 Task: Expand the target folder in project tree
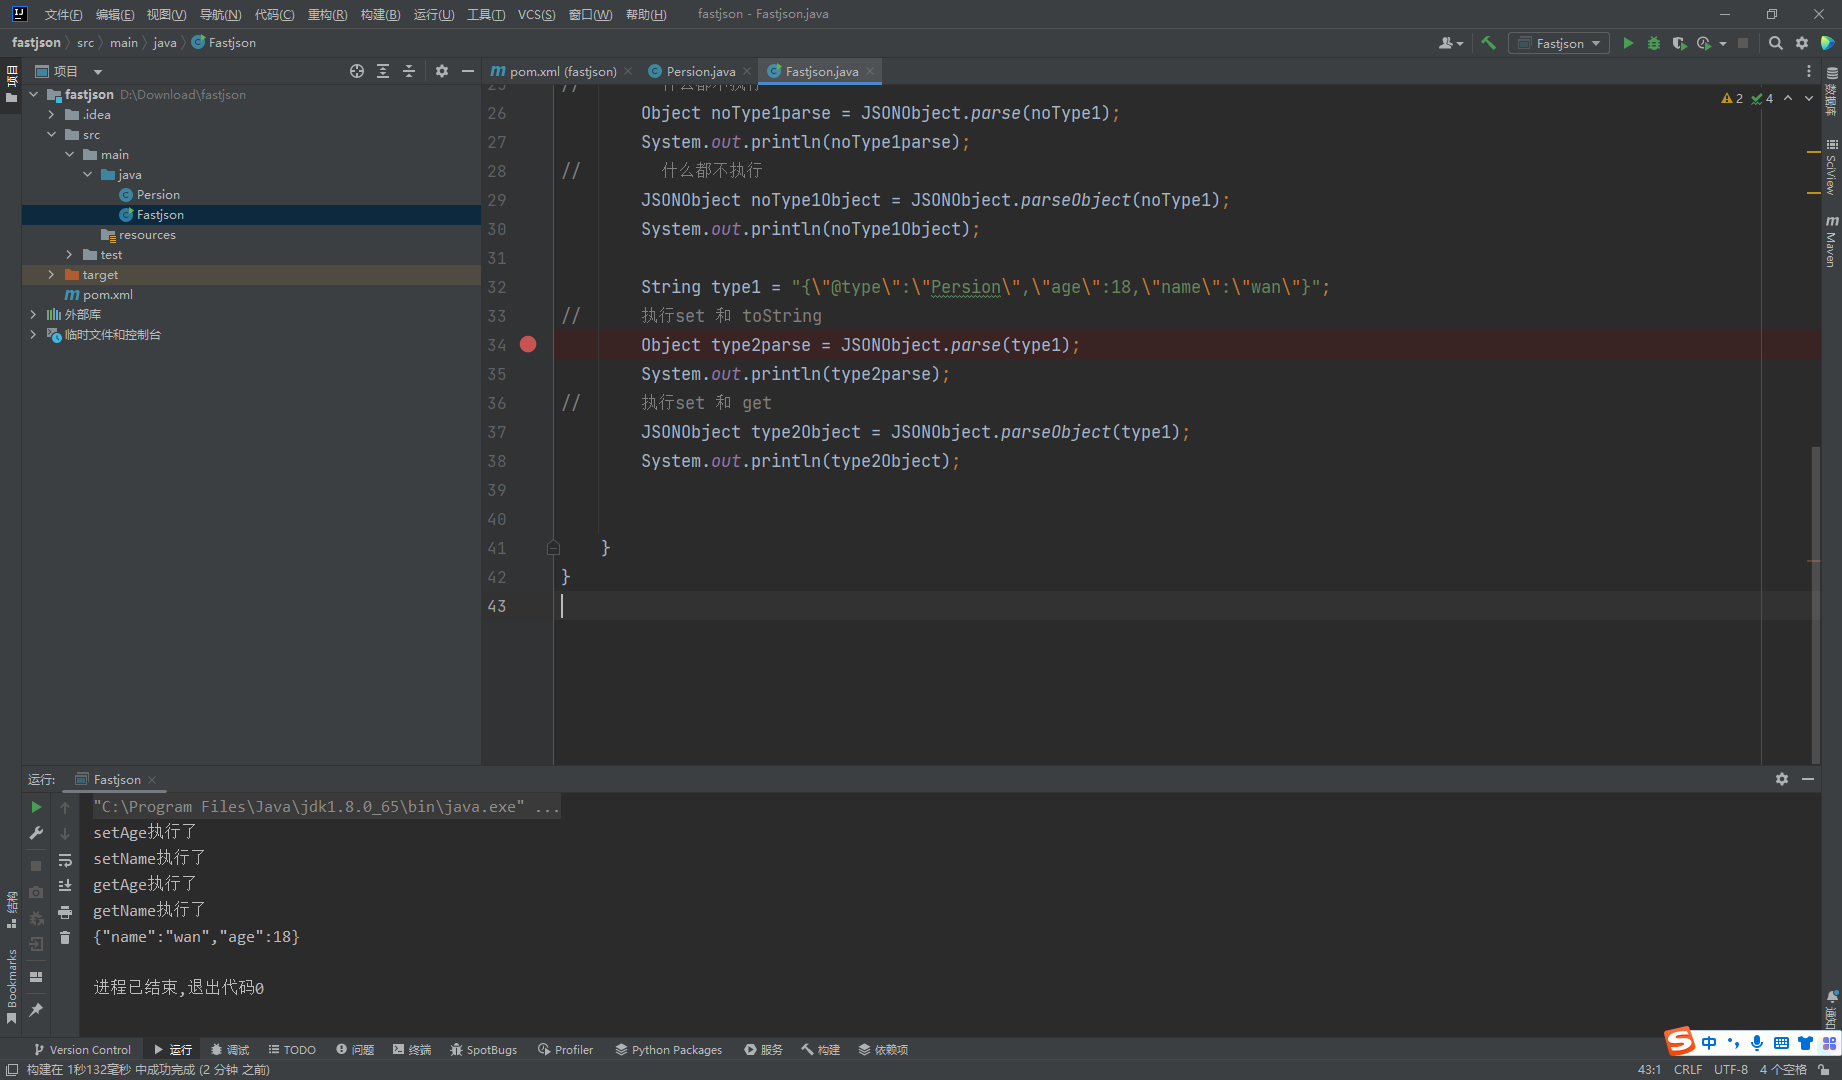51,274
